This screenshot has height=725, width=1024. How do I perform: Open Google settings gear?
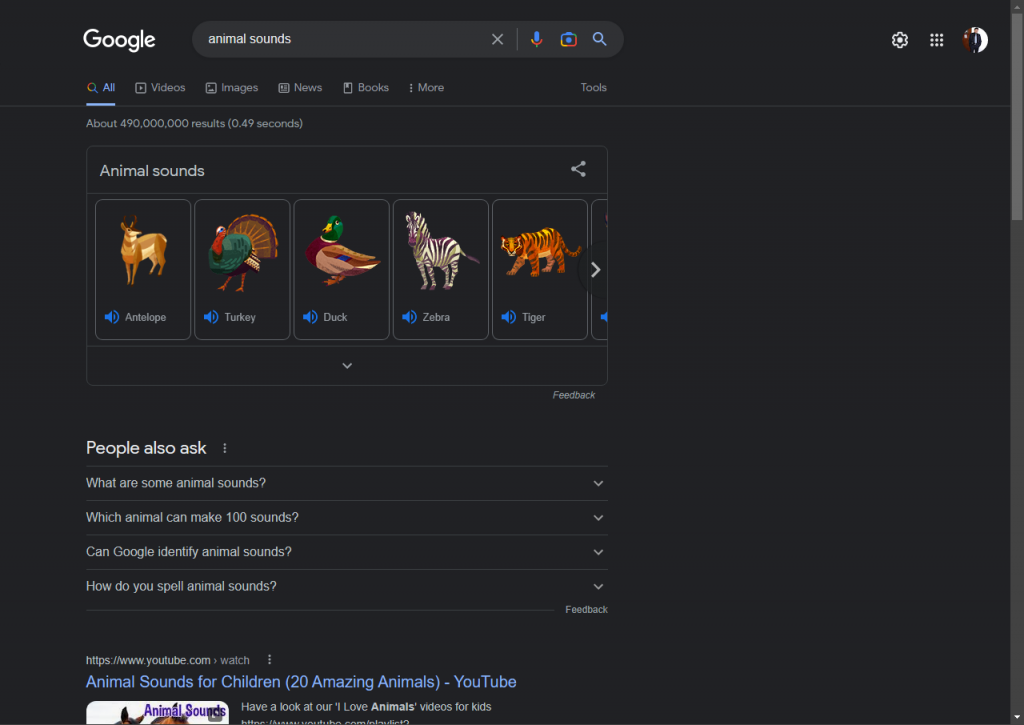point(900,40)
